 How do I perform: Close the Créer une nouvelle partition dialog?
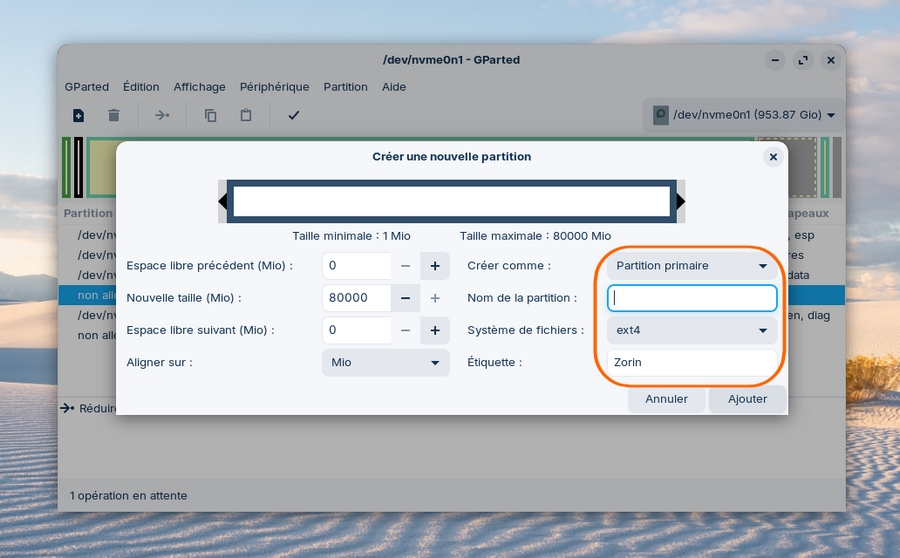point(772,157)
